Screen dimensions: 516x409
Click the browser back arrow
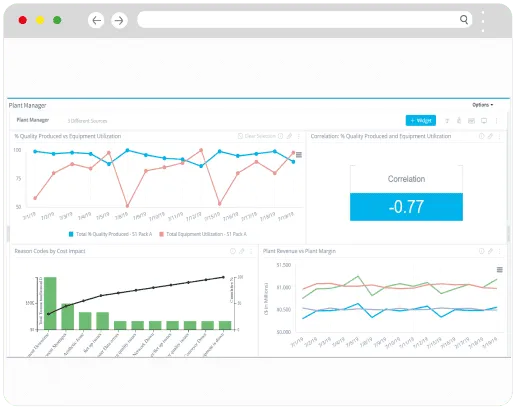tap(96, 20)
